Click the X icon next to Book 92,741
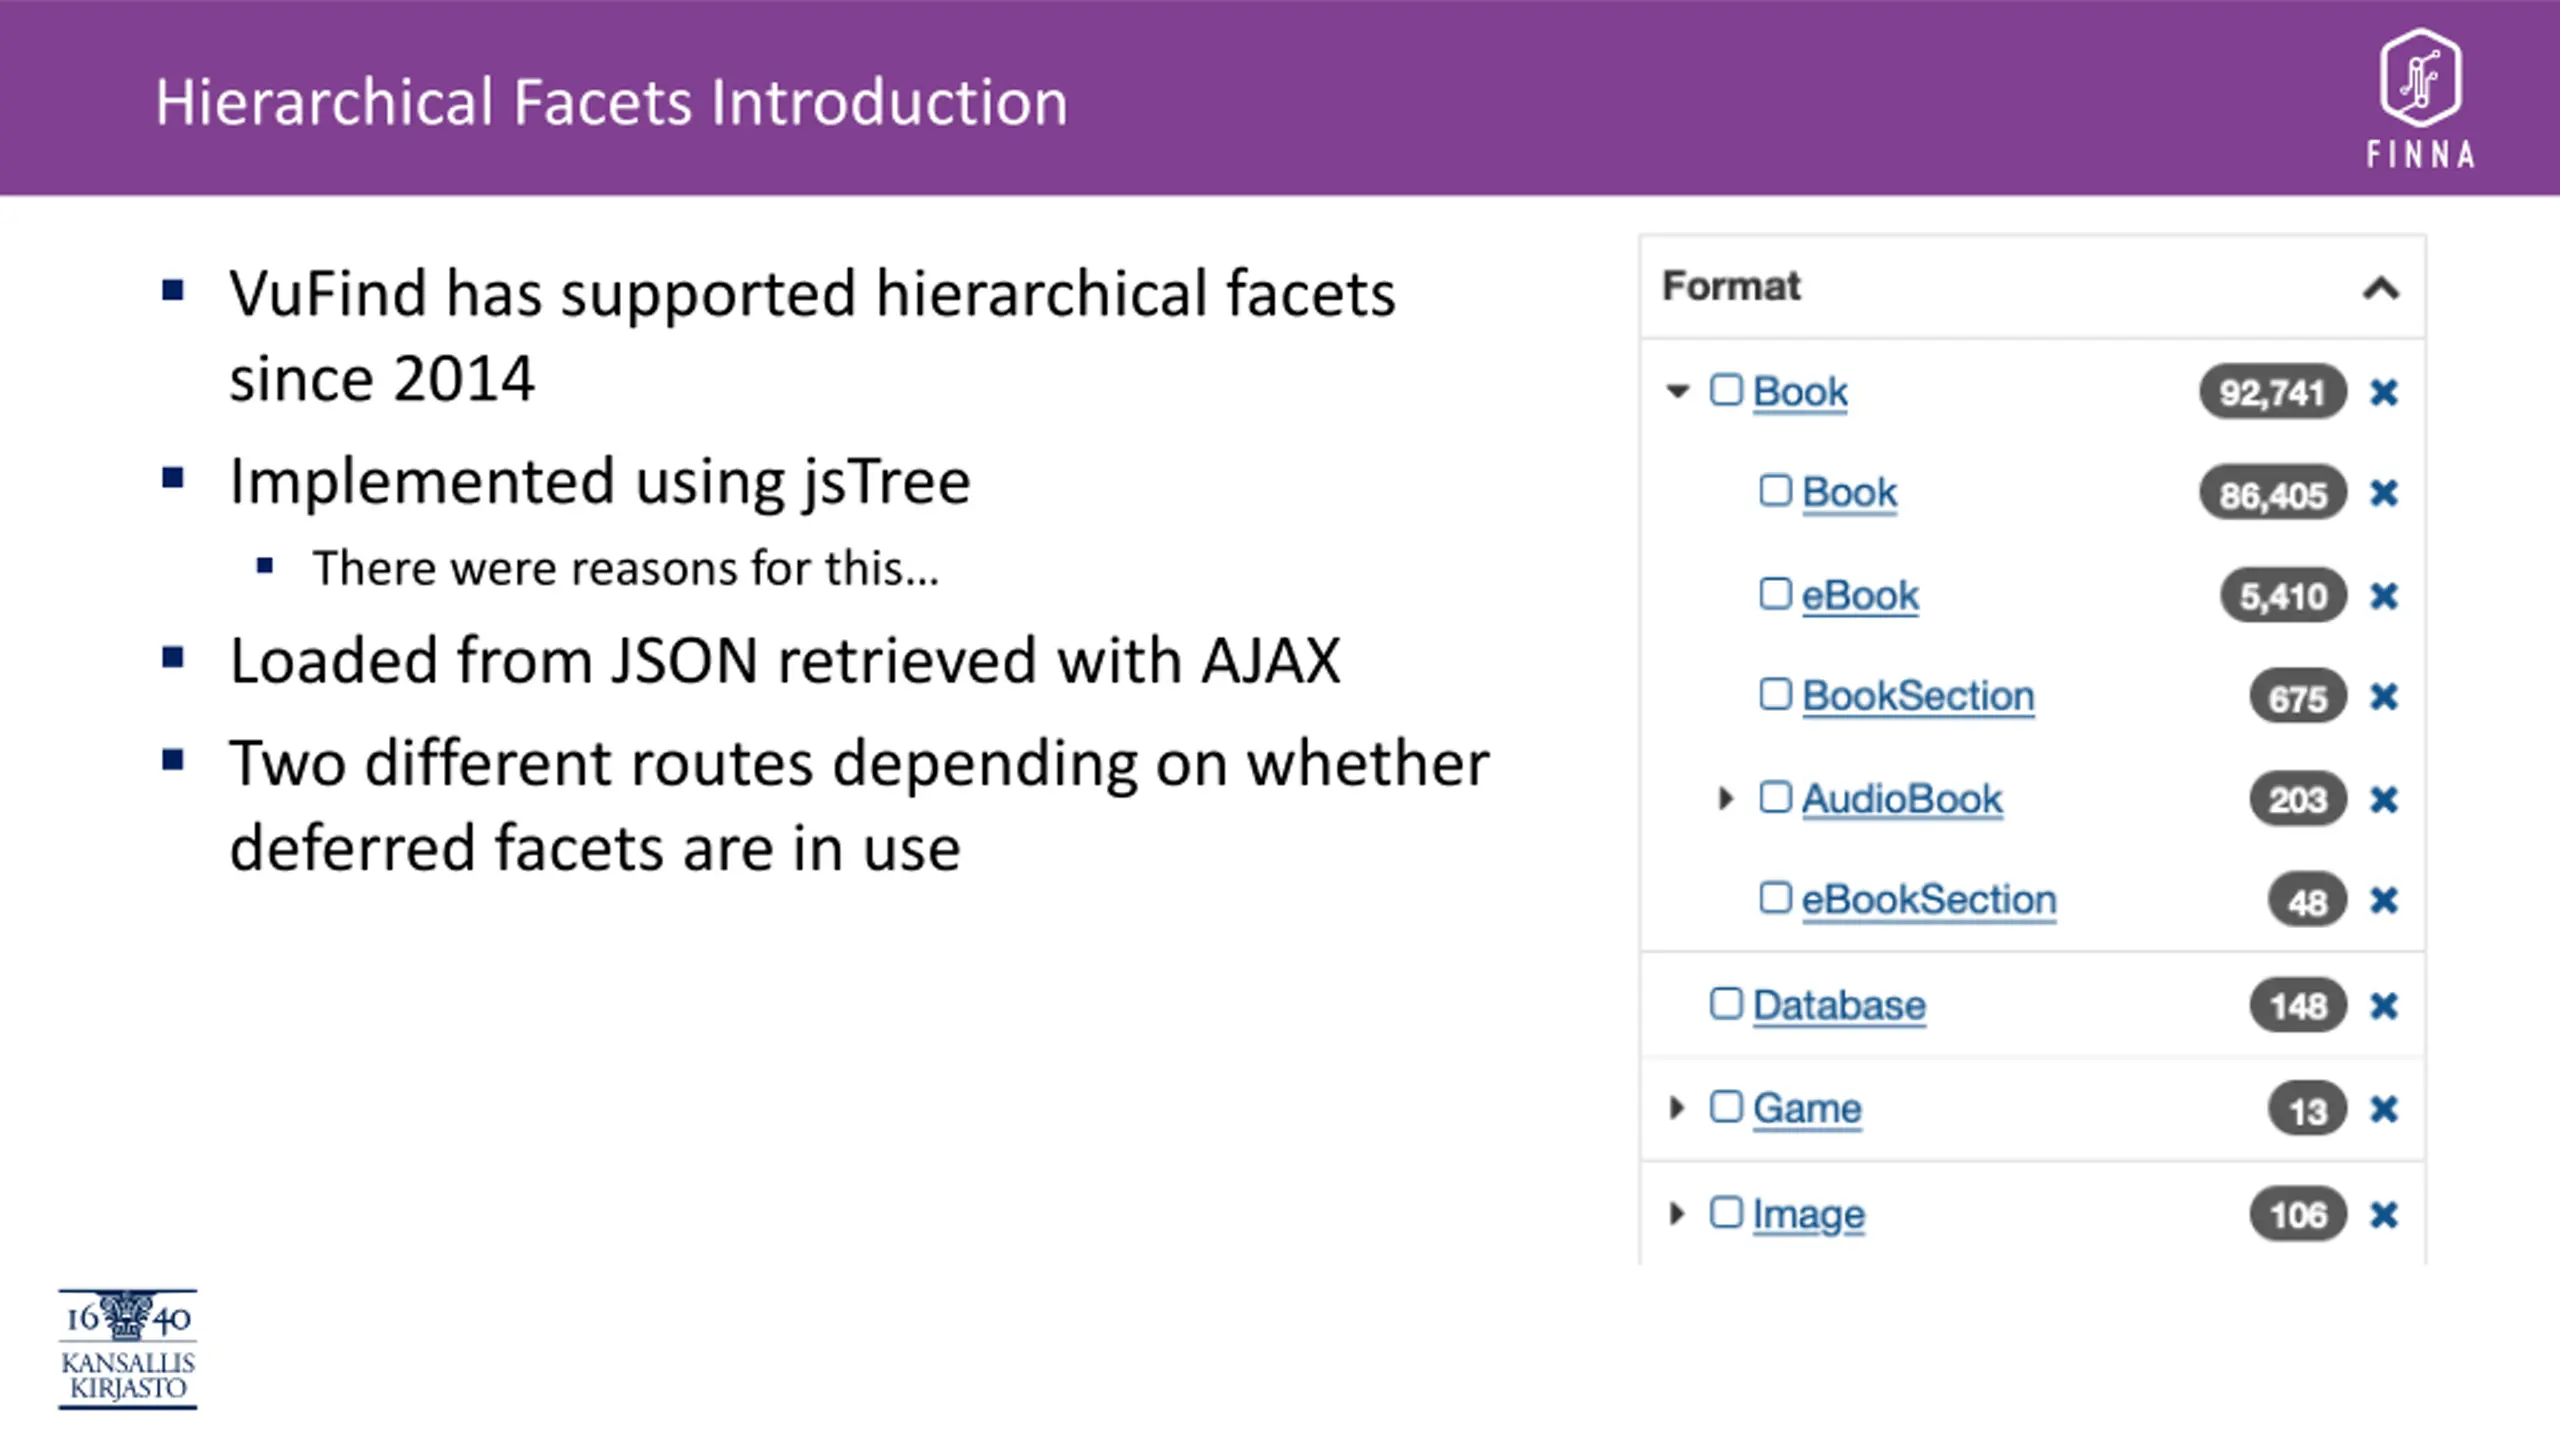Viewport: 2560px width, 1440px height. click(2384, 392)
